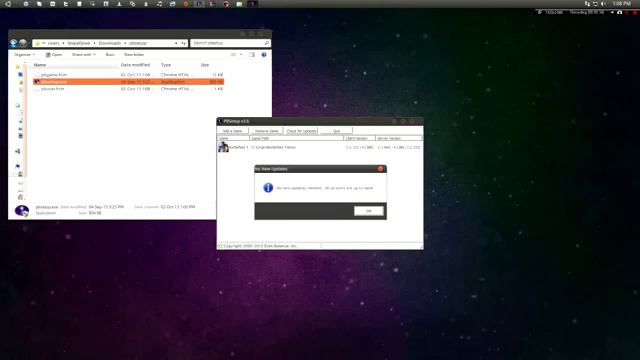The width and height of the screenshot is (640, 360).
Task: Click New folder in the Explorer toolbar
Action: (x=134, y=54)
